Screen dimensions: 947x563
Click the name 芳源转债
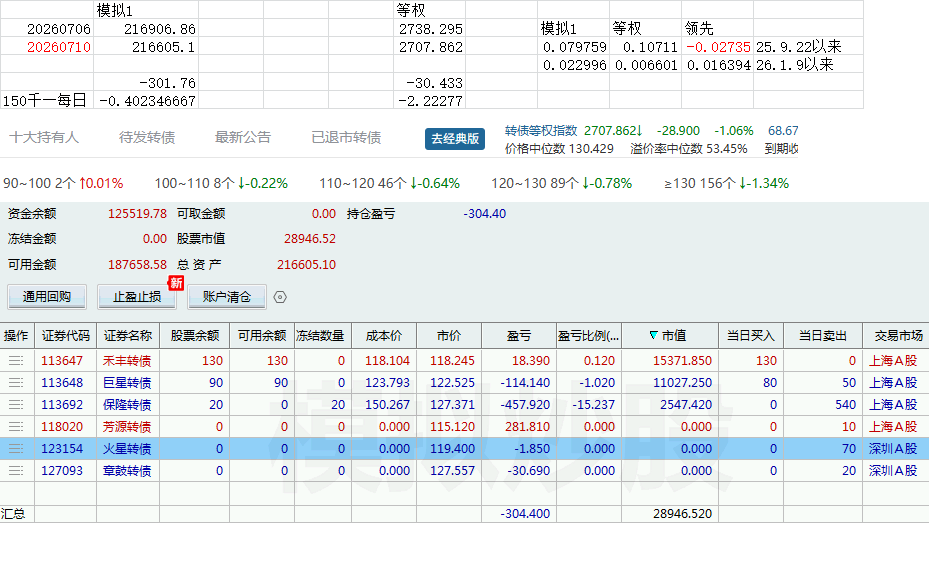pyautogui.click(x=127, y=426)
